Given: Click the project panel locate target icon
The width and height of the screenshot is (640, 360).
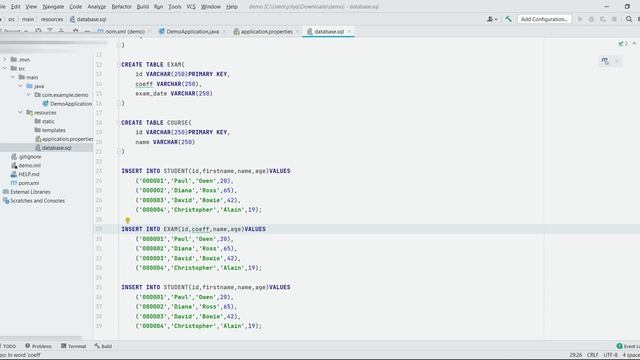Looking at the screenshot, I should (38, 31).
